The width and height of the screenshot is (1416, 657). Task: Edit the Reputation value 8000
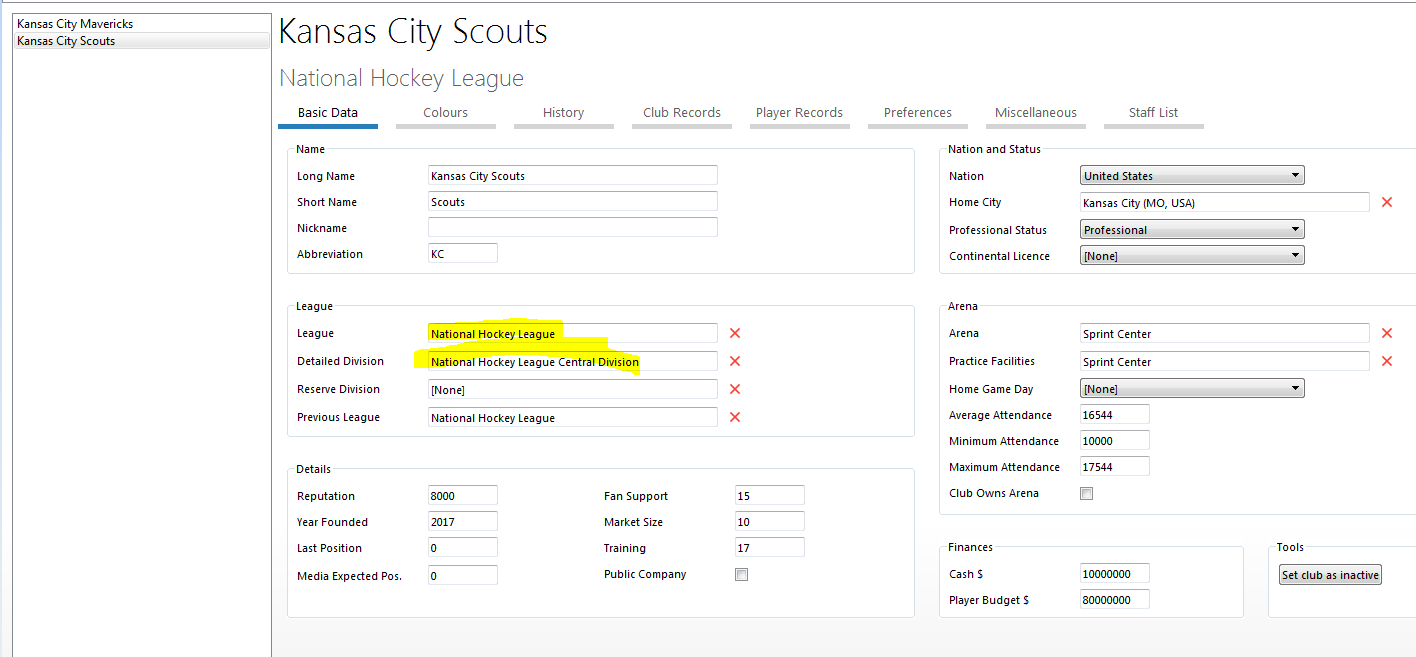[462, 495]
